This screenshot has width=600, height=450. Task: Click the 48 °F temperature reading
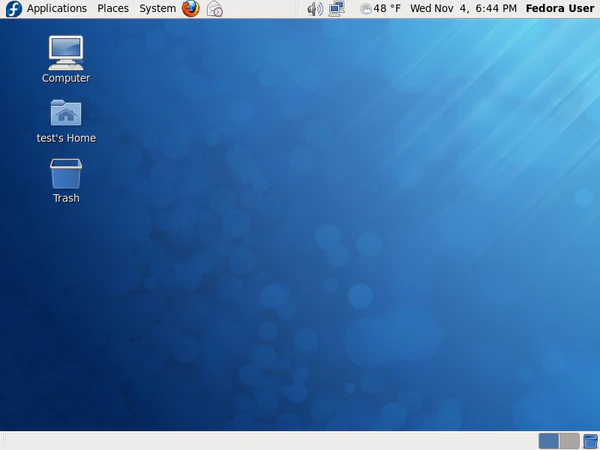click(x=387, y=9)
